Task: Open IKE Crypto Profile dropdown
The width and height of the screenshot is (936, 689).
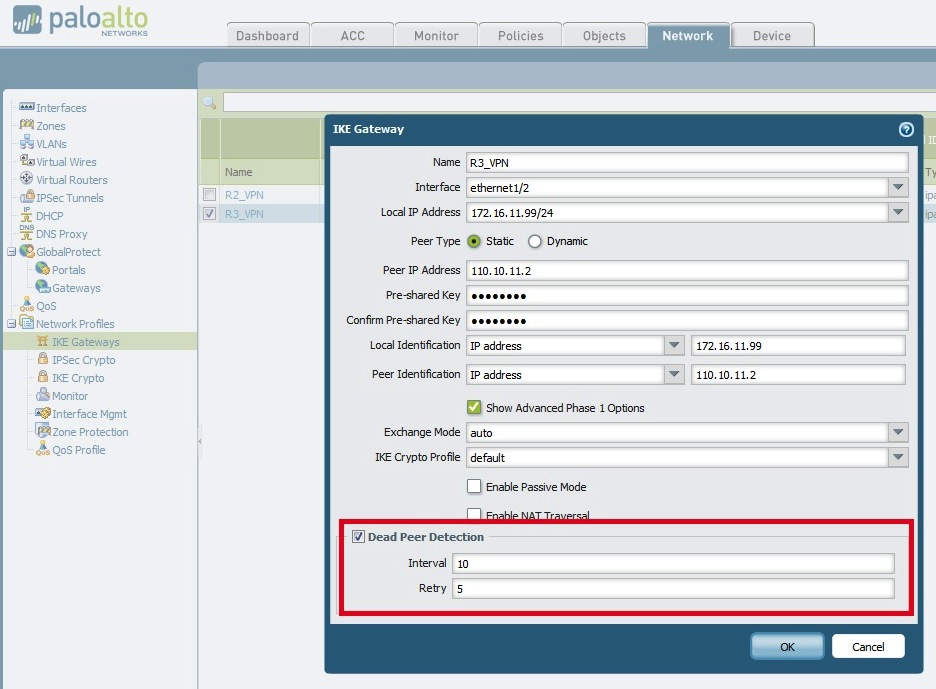Action: click(898, 457)
